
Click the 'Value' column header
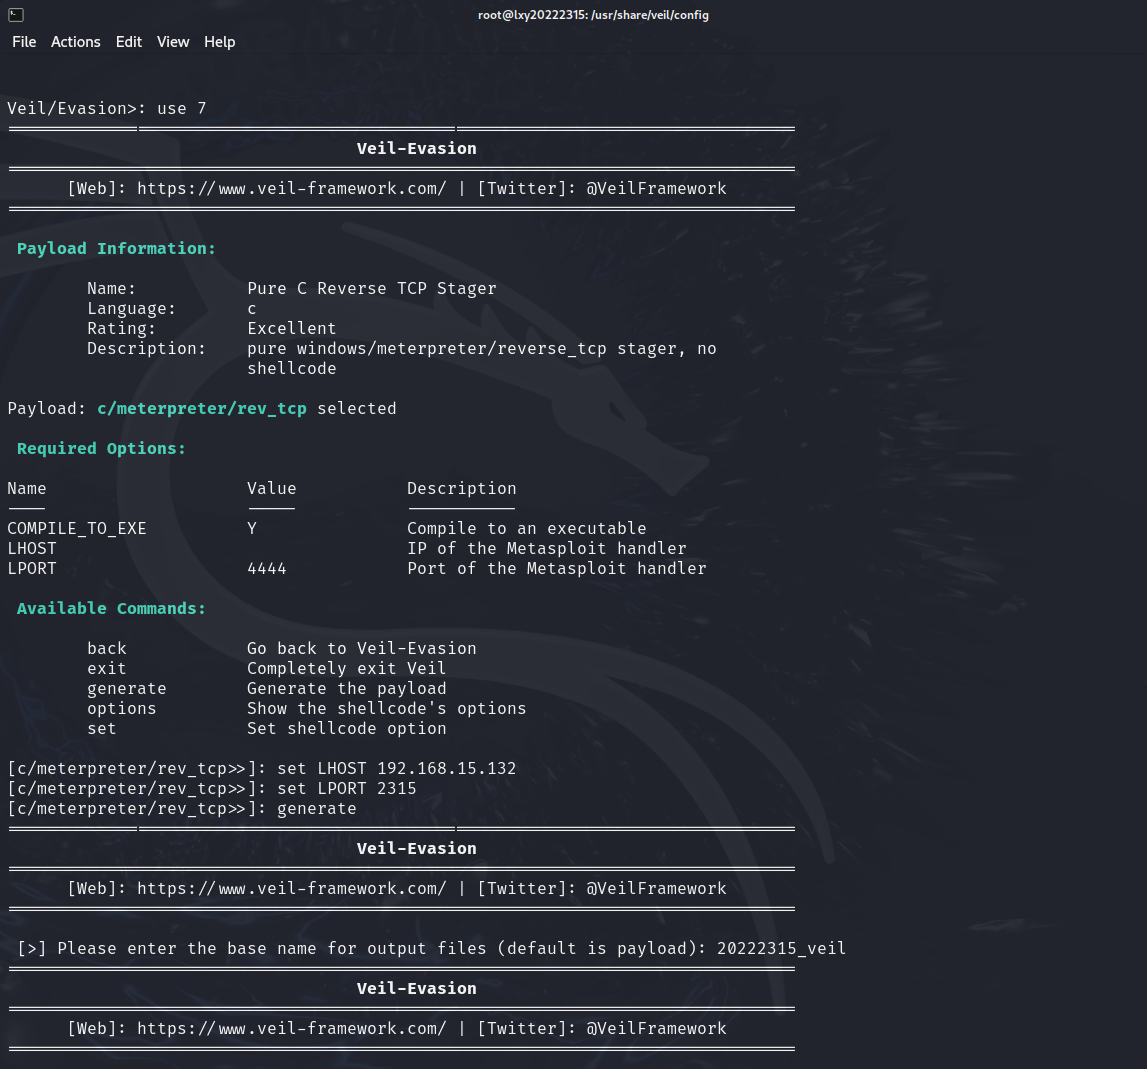click(271, 489)
